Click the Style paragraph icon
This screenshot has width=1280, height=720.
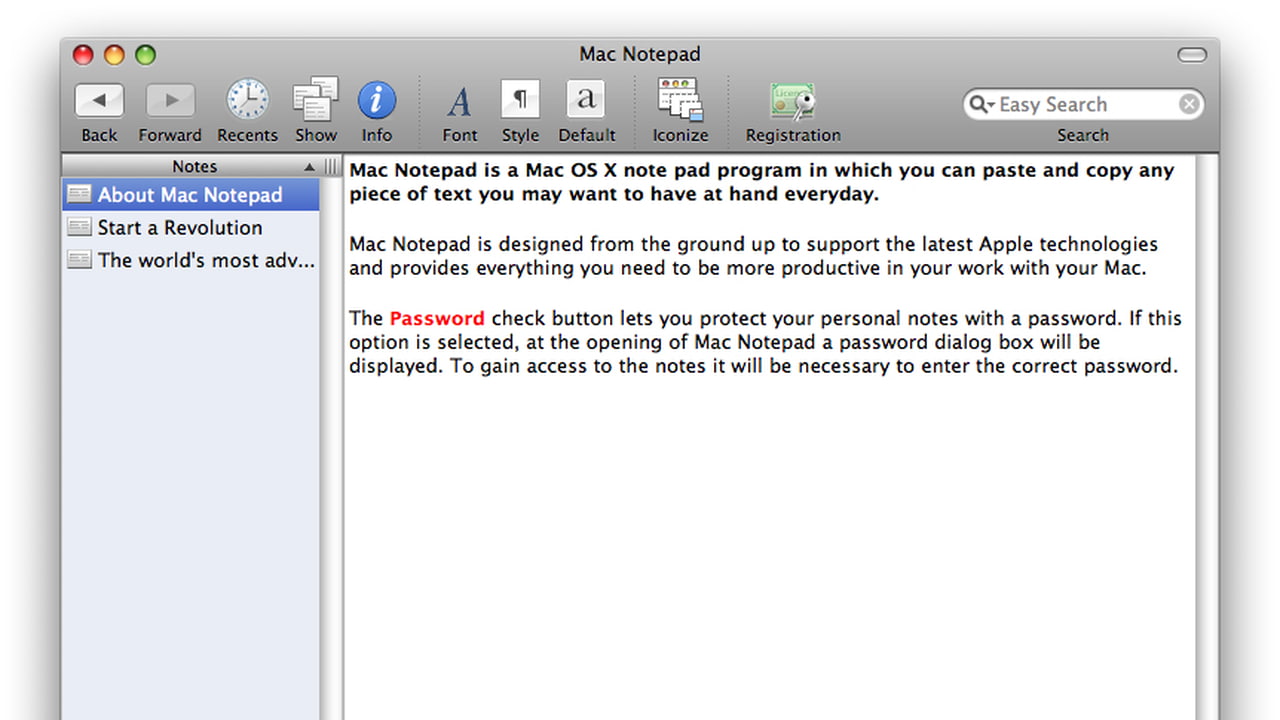520,100
